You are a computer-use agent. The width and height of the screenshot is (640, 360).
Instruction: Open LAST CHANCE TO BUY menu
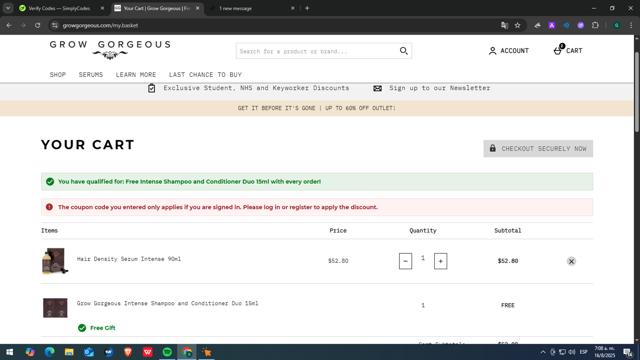click(205, 75)
